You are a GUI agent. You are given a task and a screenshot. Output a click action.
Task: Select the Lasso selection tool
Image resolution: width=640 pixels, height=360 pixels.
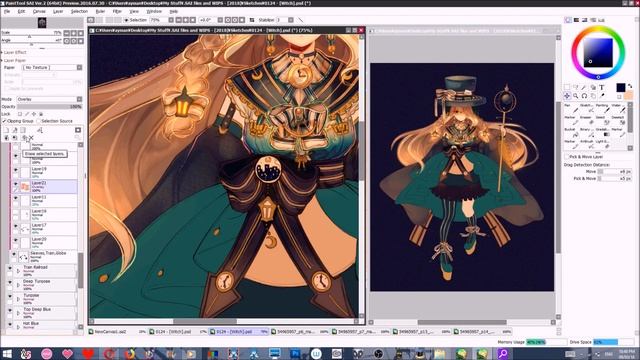576,87
